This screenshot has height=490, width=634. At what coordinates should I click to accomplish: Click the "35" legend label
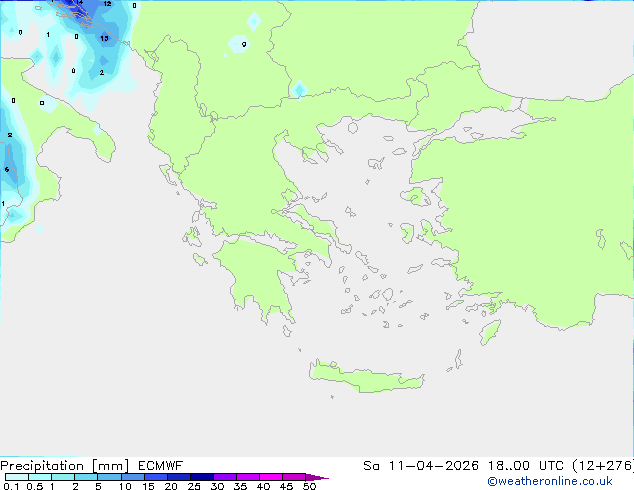[x=240, y=486]
